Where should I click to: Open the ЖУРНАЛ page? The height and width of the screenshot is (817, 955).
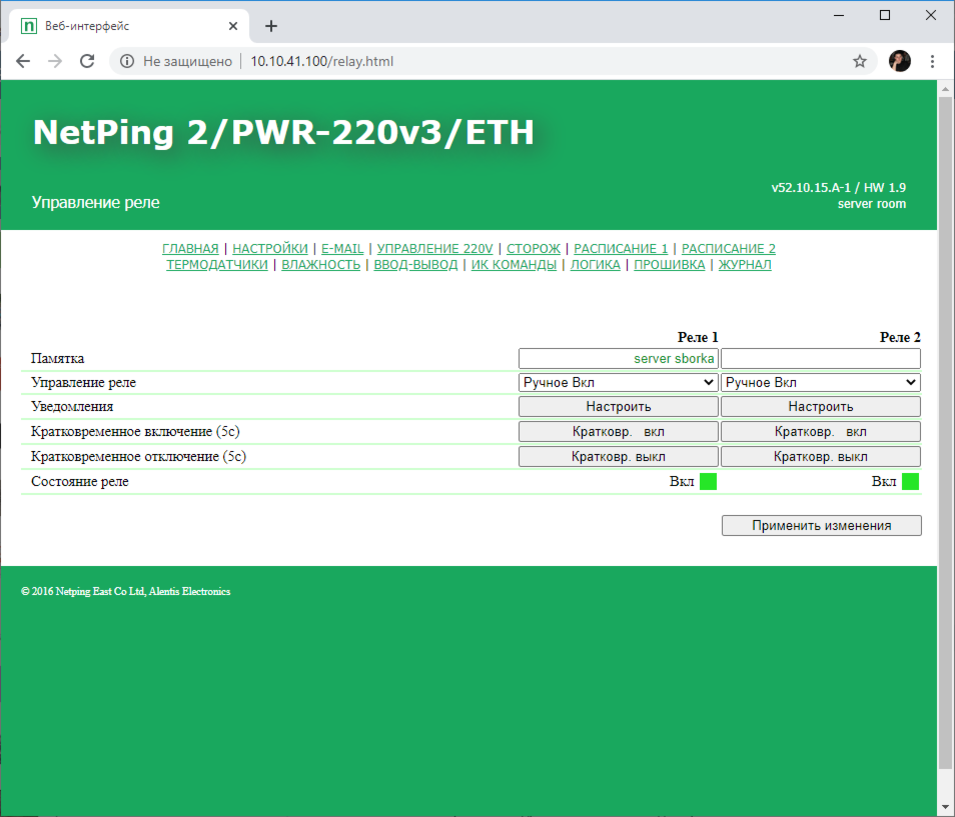tap(745, 264)
